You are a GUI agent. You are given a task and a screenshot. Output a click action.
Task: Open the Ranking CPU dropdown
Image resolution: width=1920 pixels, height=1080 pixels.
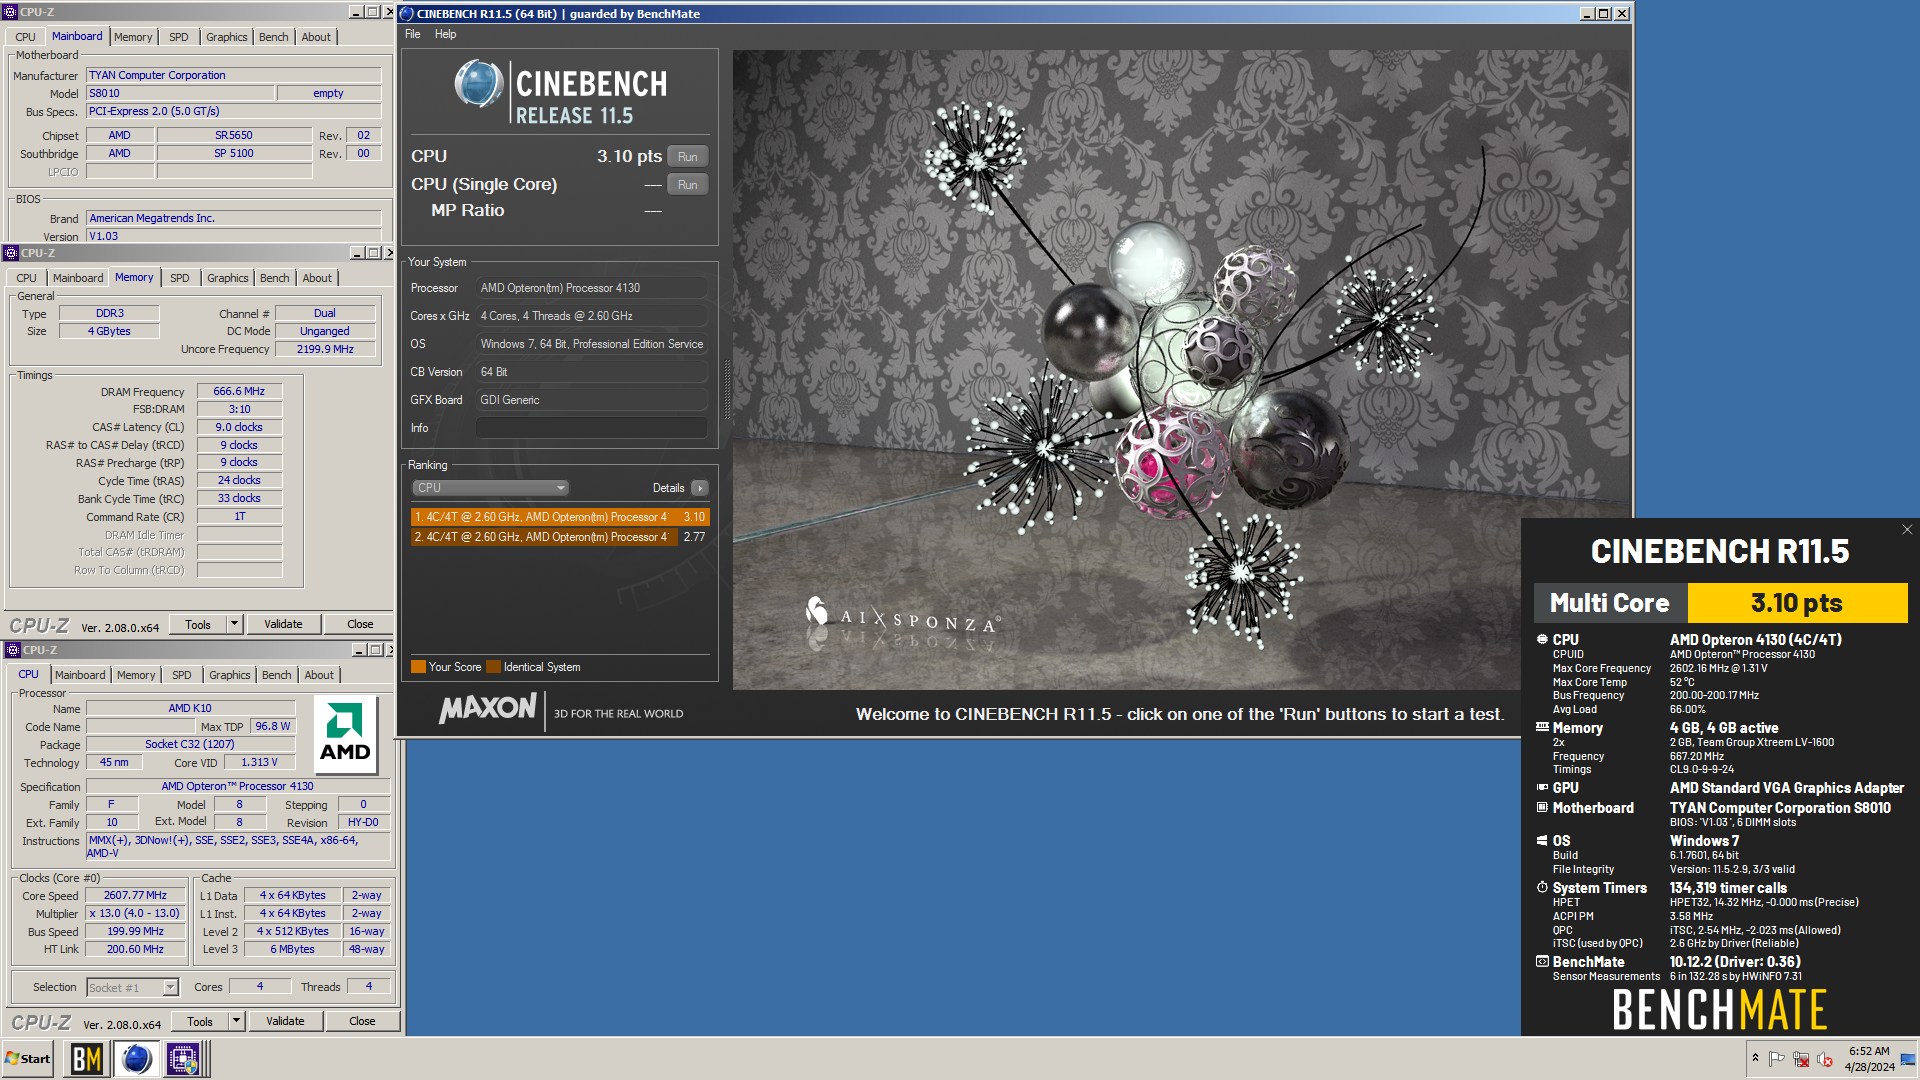pos(490,488)
